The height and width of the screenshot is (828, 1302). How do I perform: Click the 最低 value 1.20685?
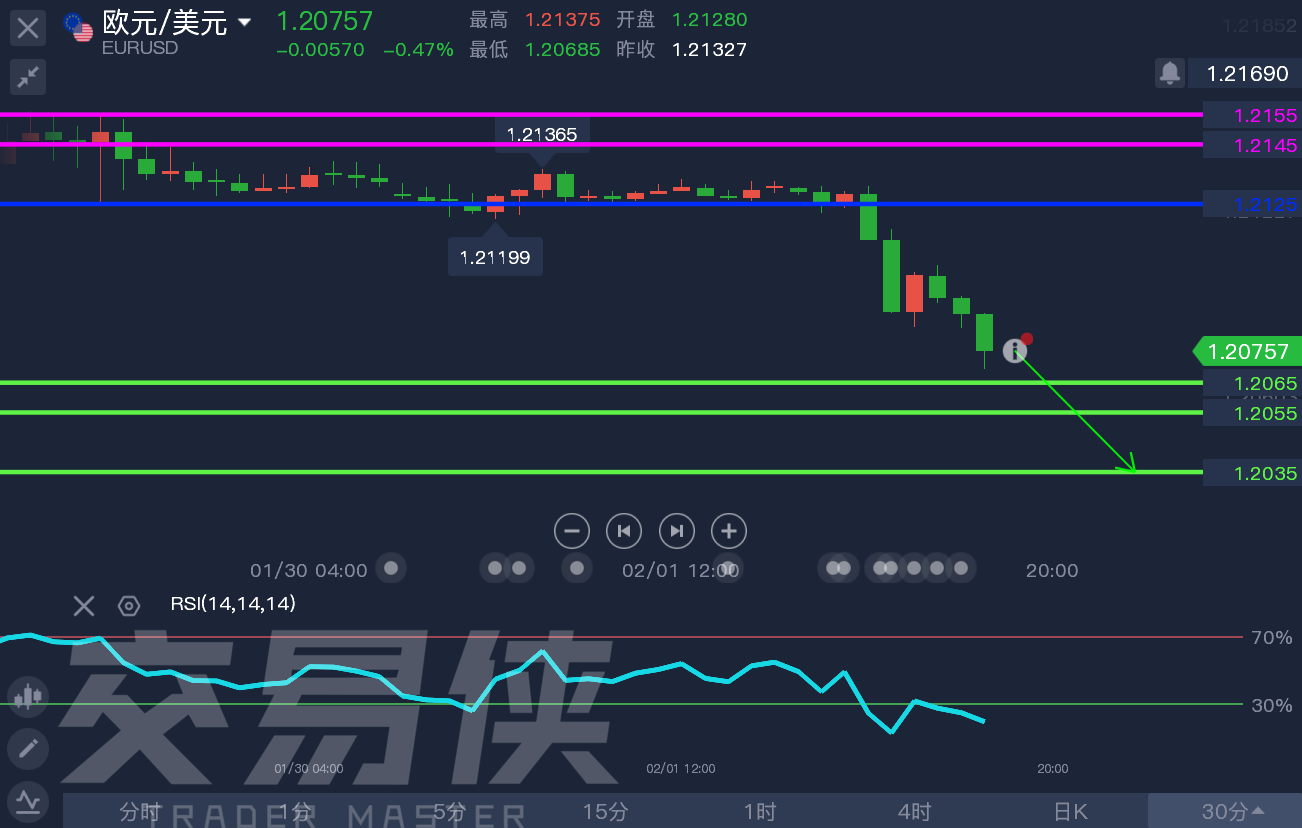(562, 49)
